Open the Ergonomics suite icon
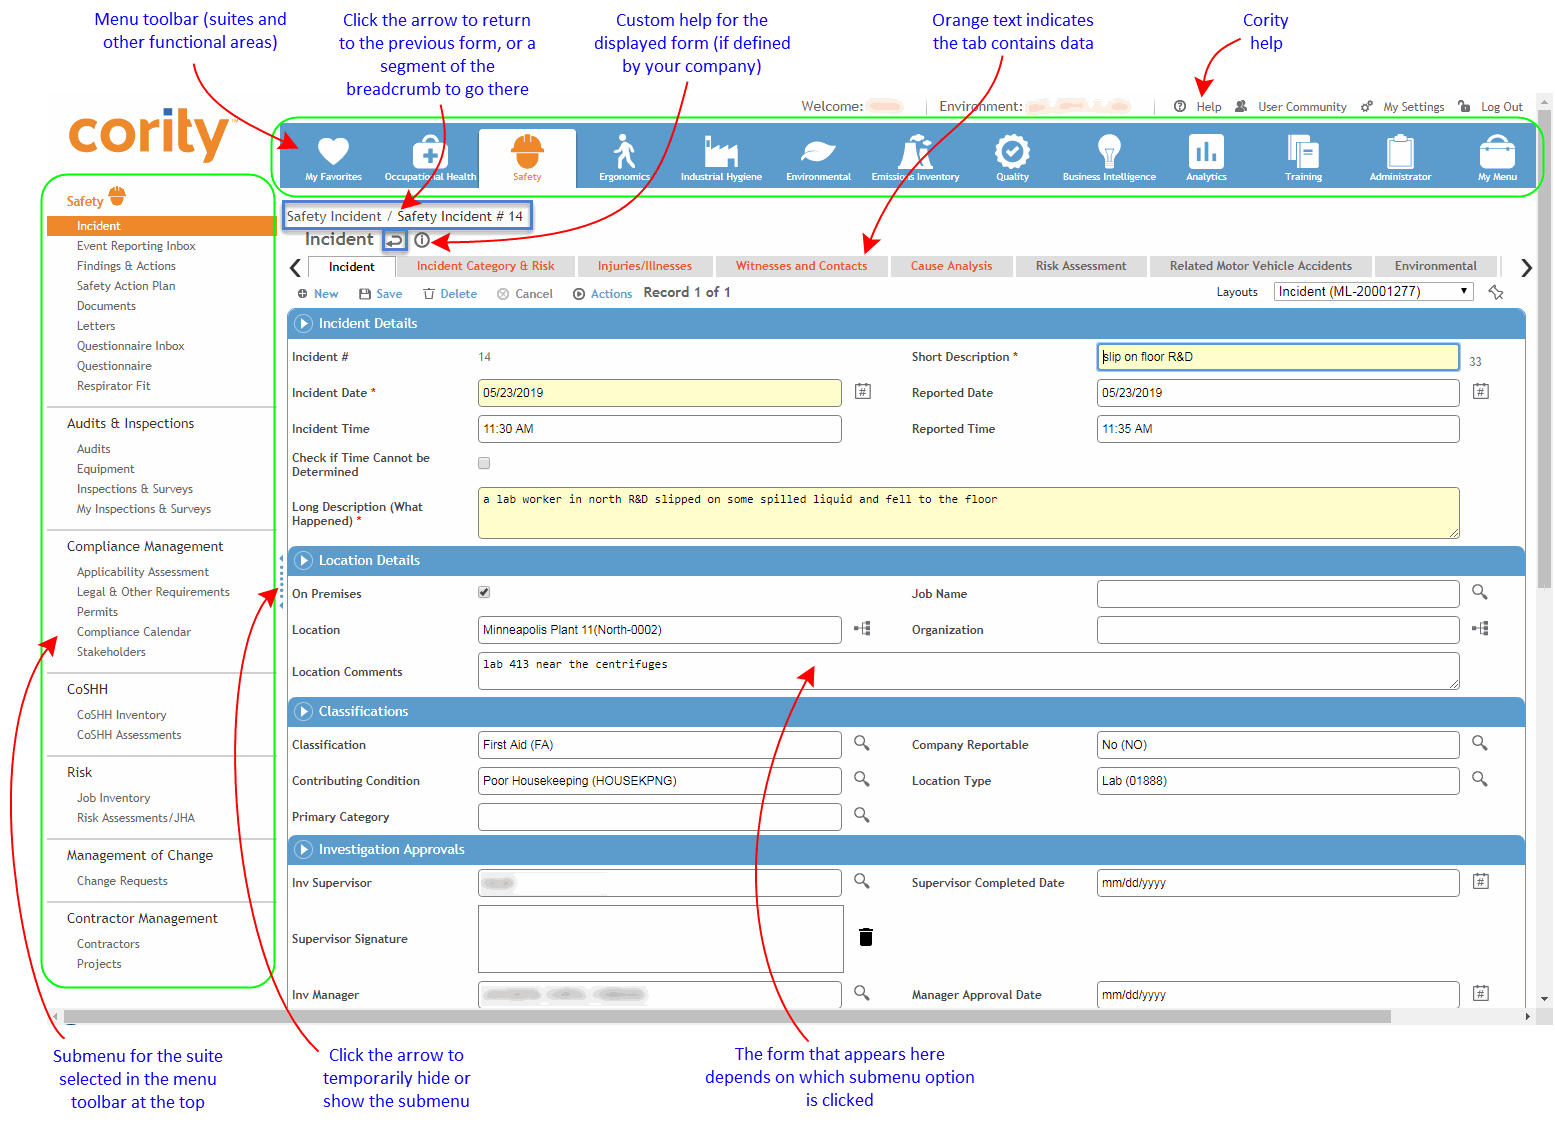The image size is (1555, 1132). point(624,151)
